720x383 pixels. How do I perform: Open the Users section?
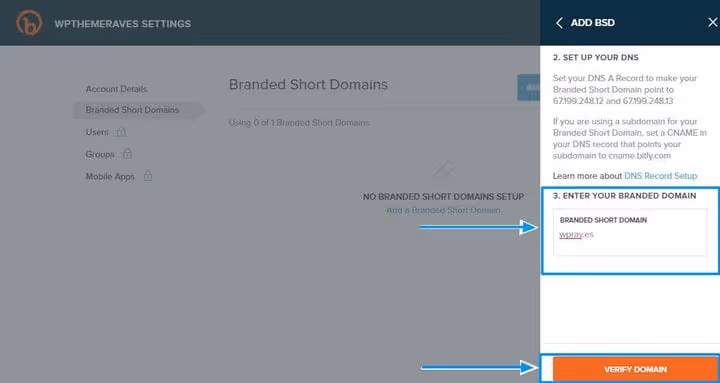[97, 132]
